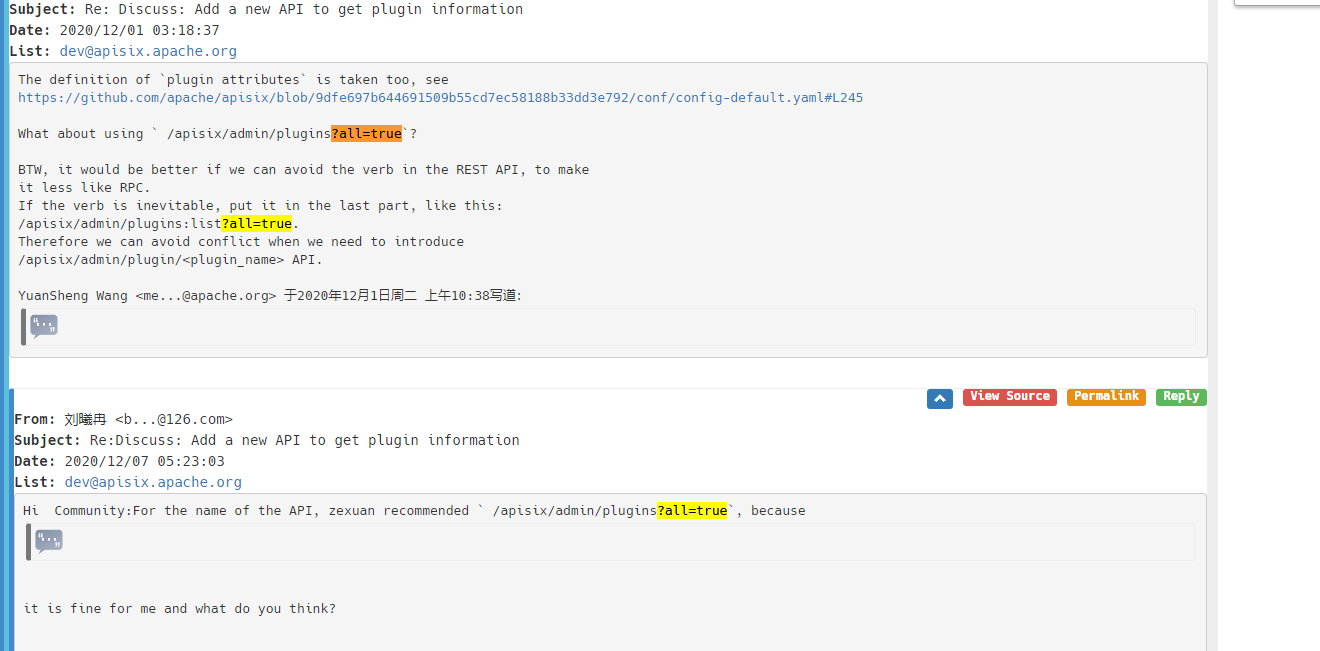1320x651 pixels.
Task: Open dev@apisix.apache.org list link in second email
Action: (x=153, y=482)
